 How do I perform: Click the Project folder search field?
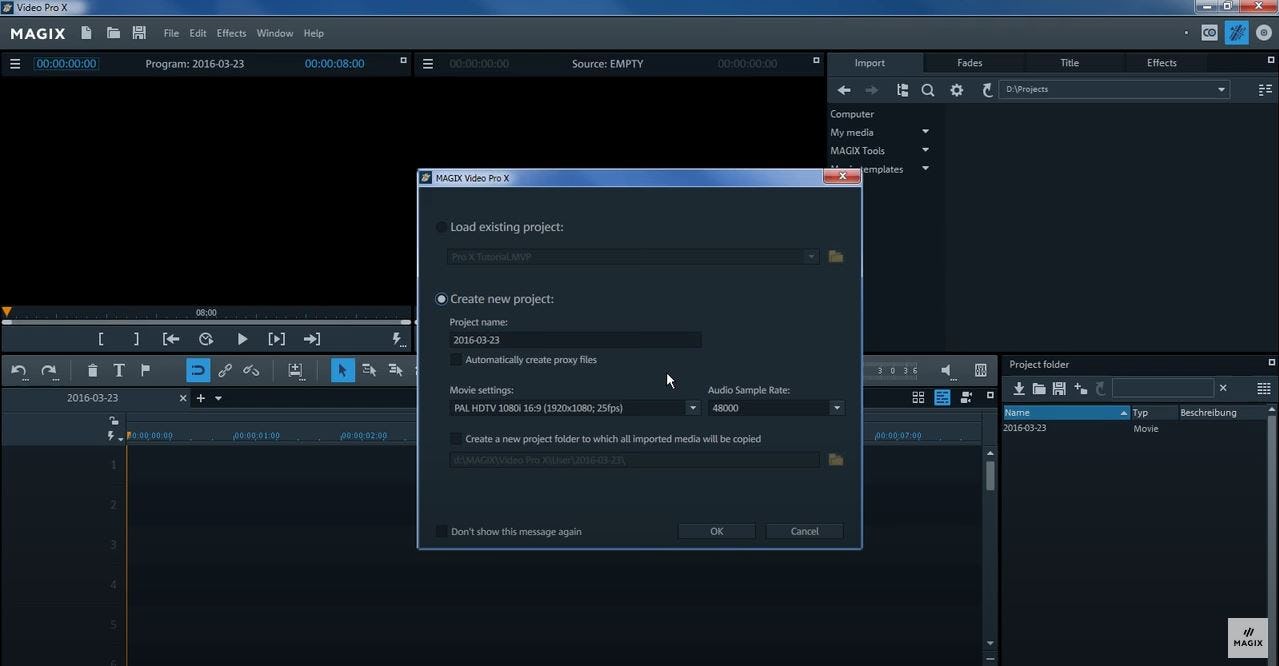pos(1162,388)
